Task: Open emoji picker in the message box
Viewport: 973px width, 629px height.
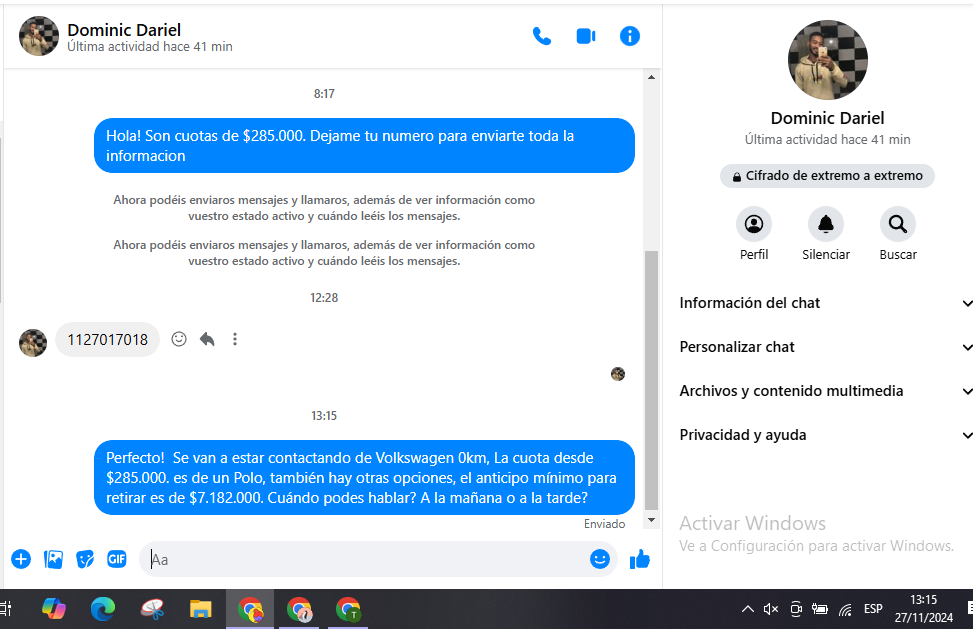Action: tap(600, 559)
